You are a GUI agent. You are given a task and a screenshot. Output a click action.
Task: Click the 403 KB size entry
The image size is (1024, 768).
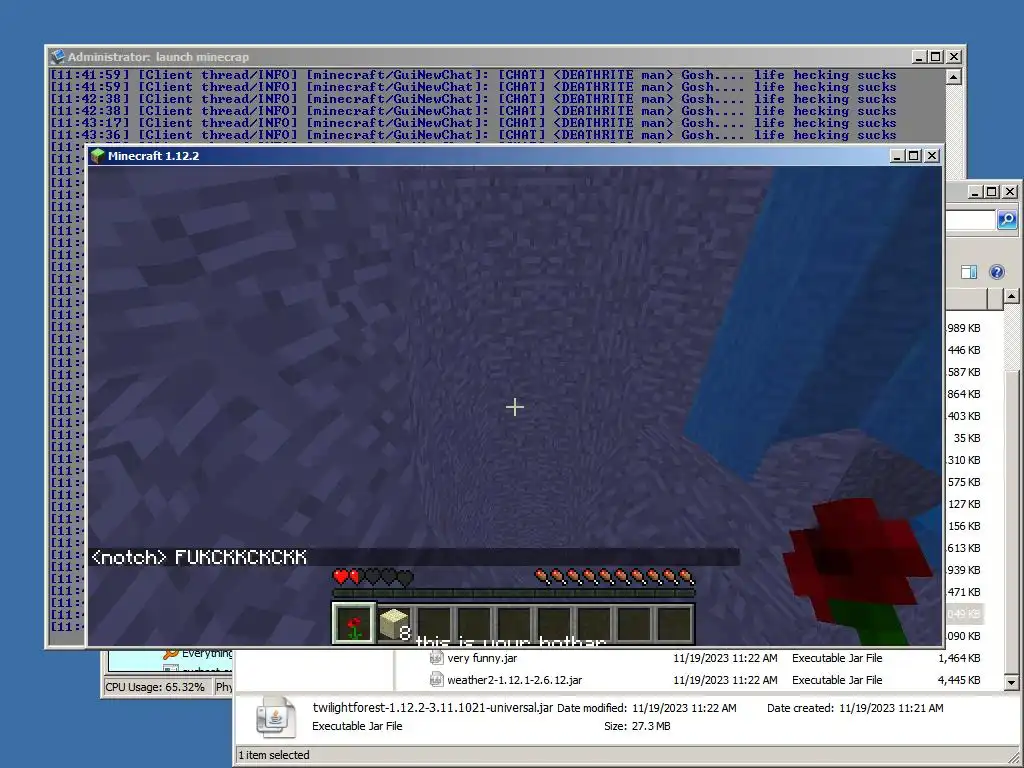(965, 416)
